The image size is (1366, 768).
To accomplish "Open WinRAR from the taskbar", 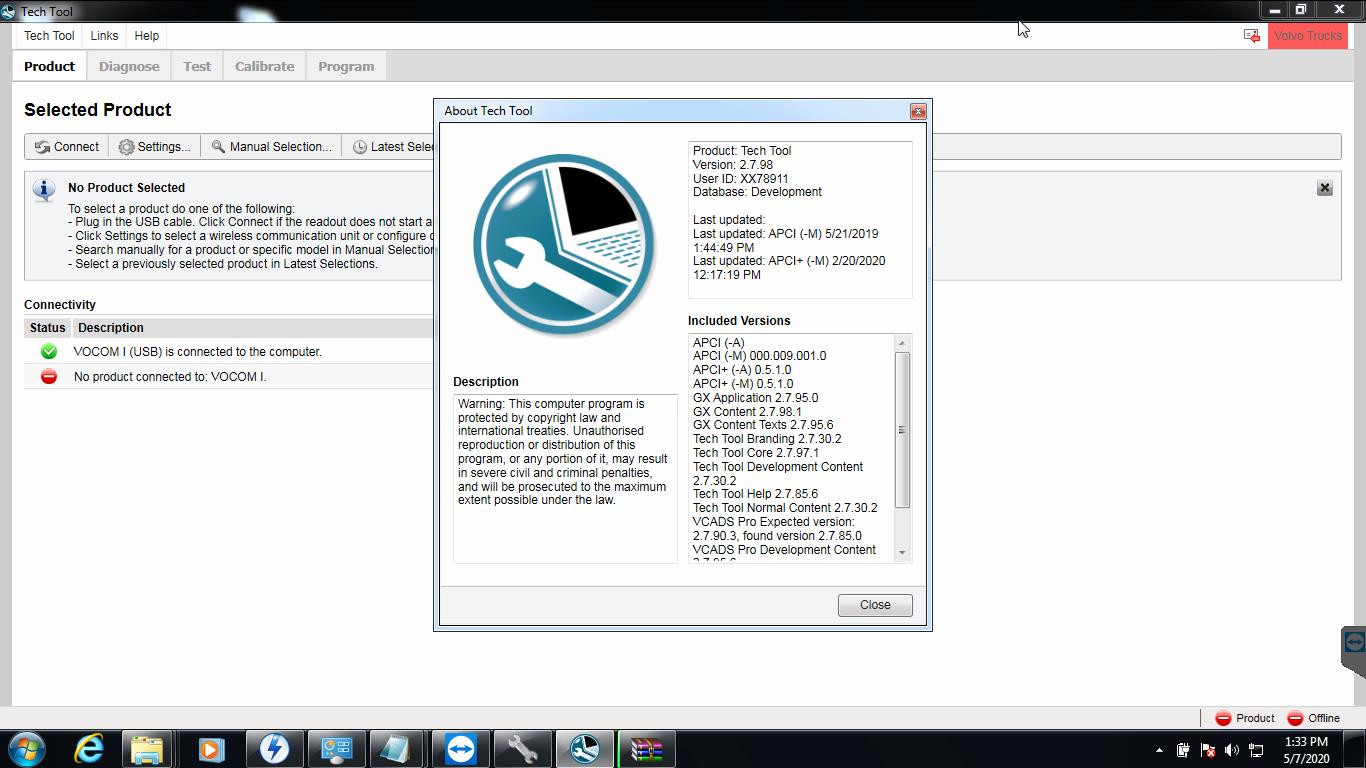I will pos(646,748).
